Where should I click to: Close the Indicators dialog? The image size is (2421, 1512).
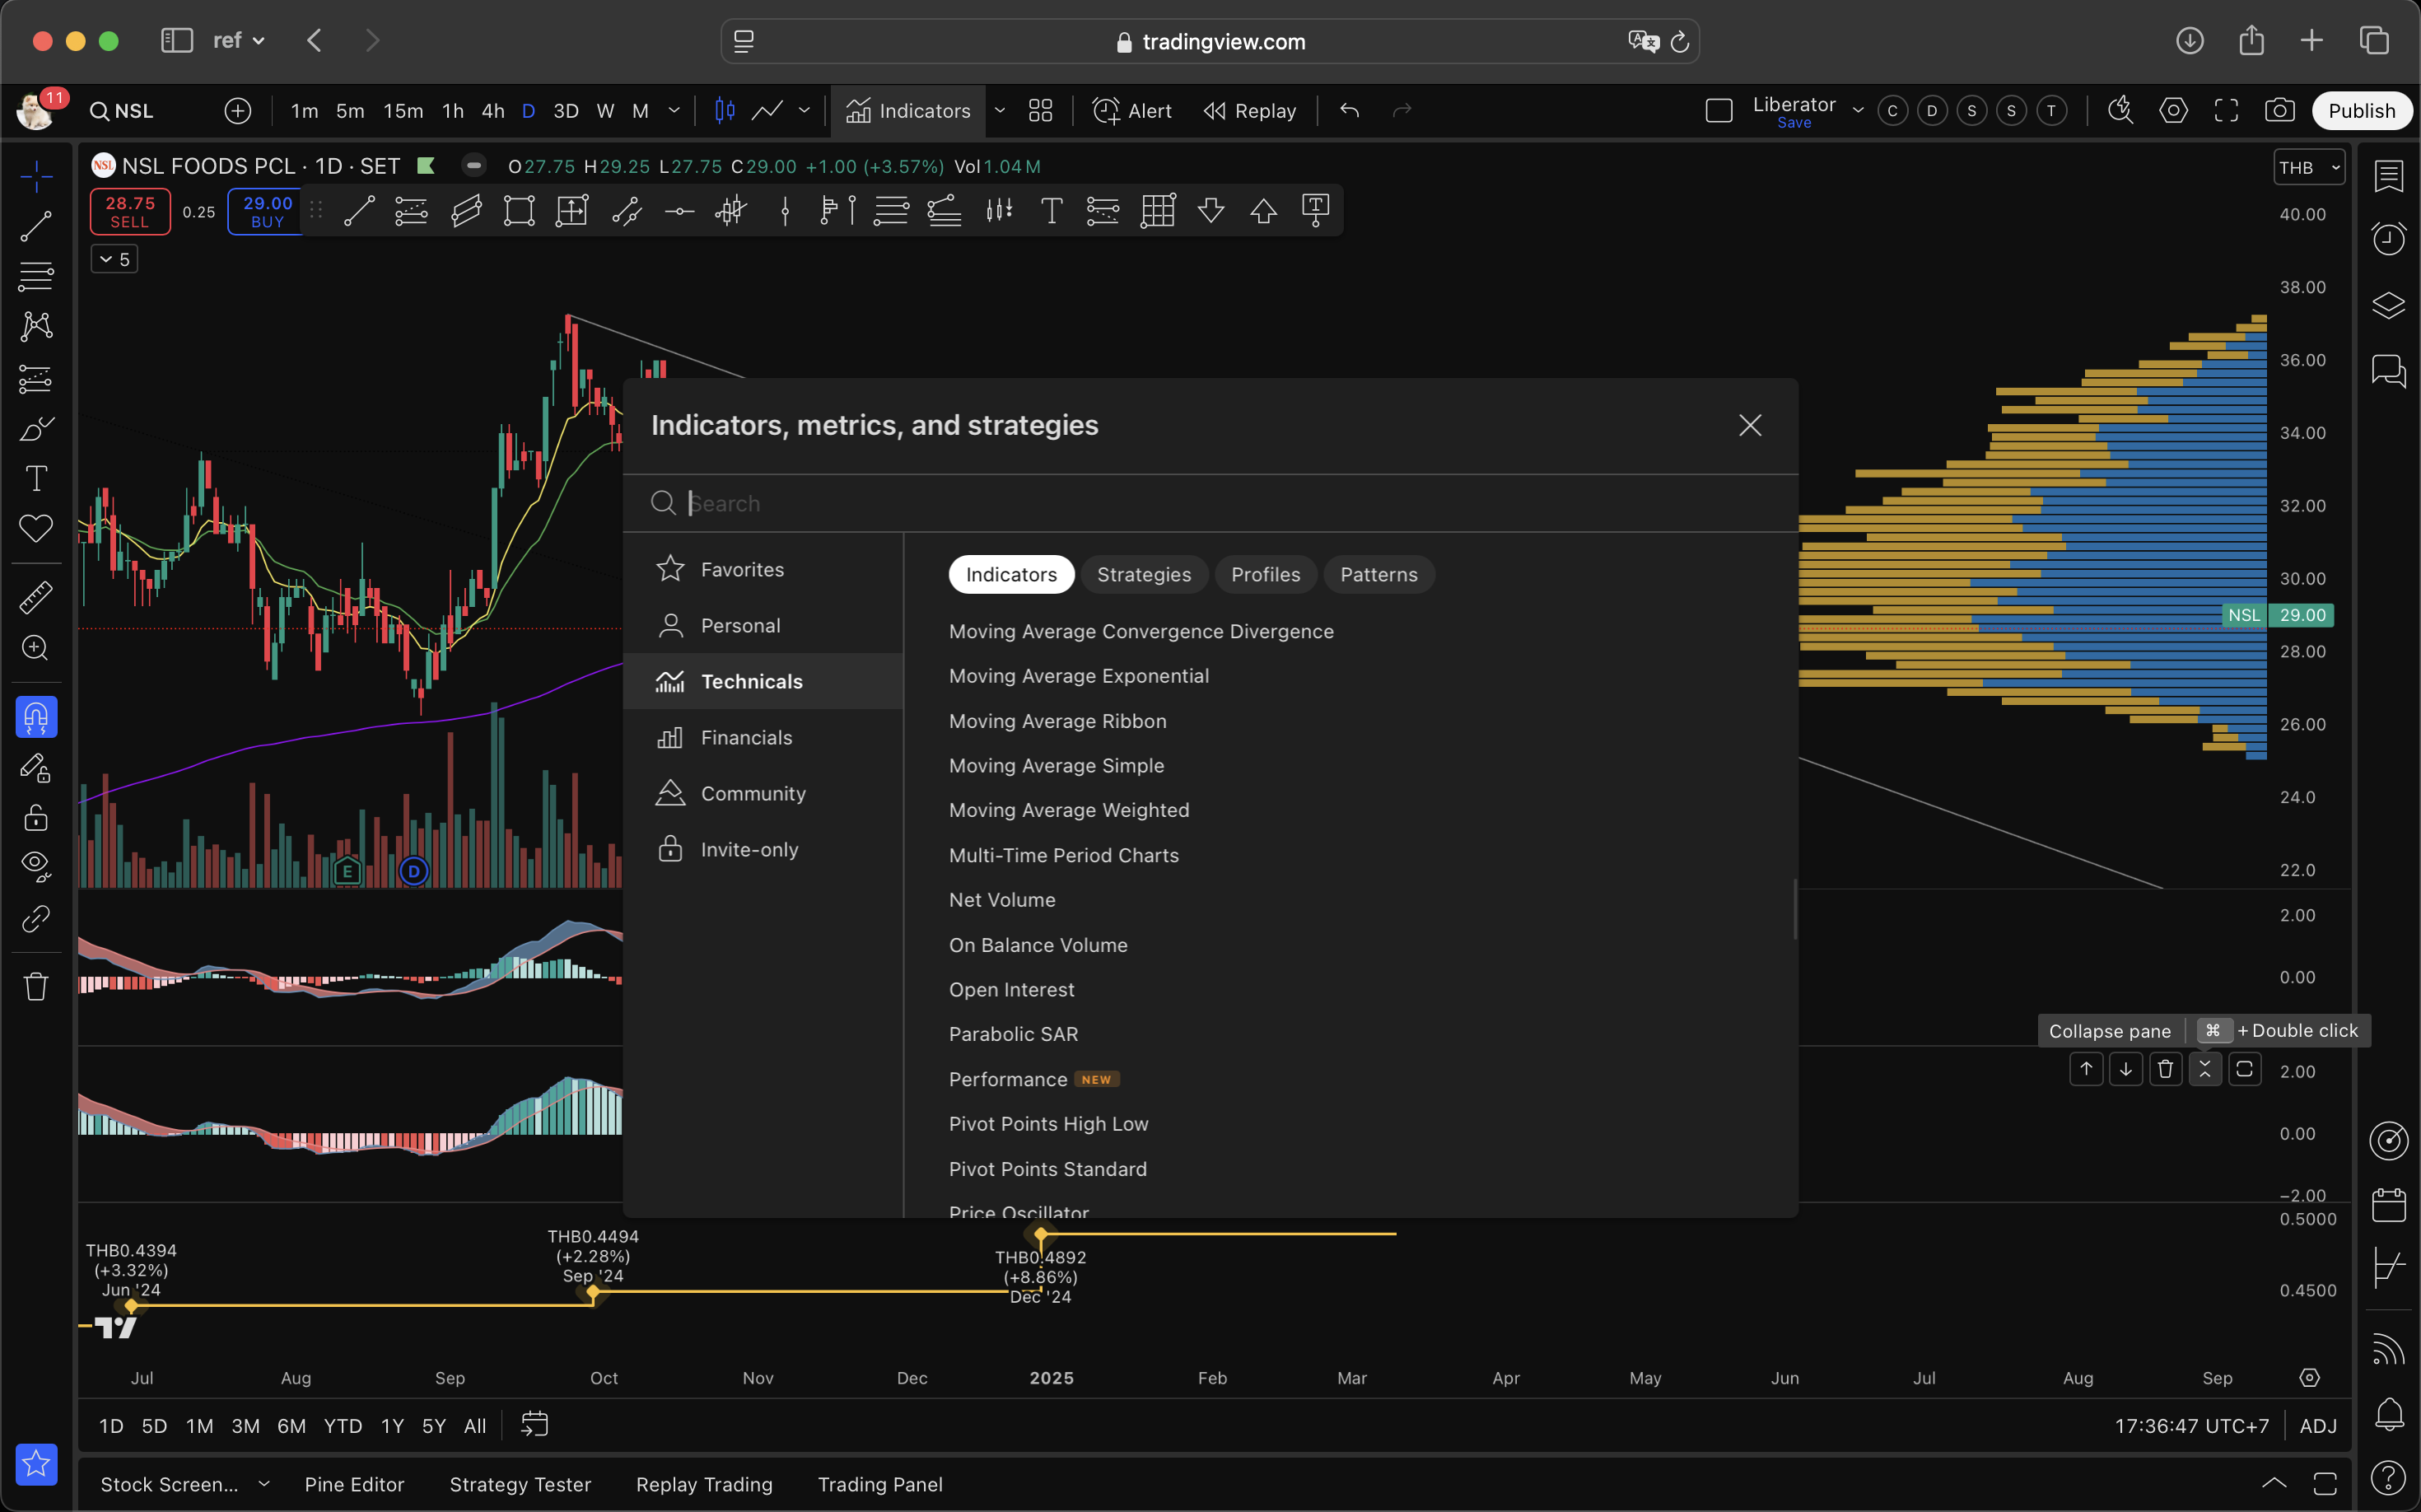tap(1750, 426)
